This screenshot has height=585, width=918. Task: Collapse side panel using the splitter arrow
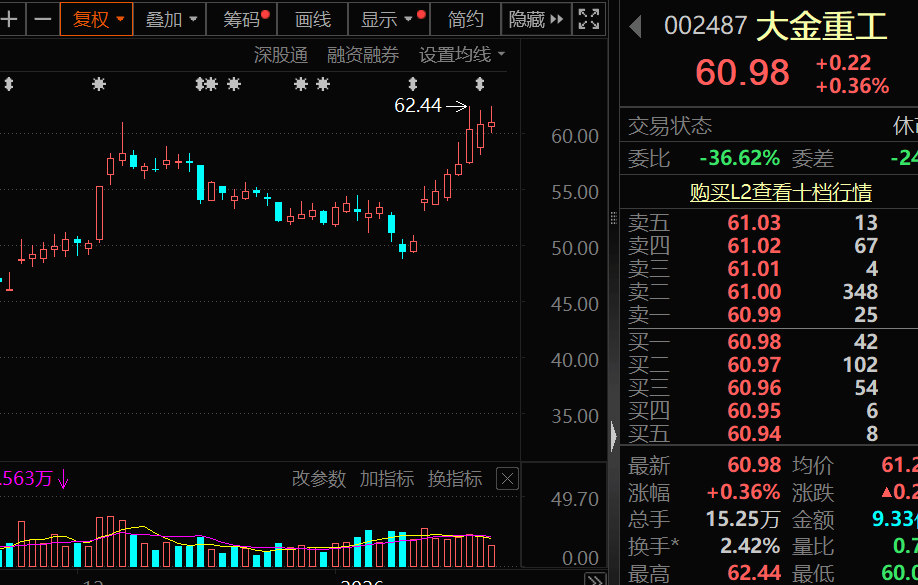coord(613,436)
